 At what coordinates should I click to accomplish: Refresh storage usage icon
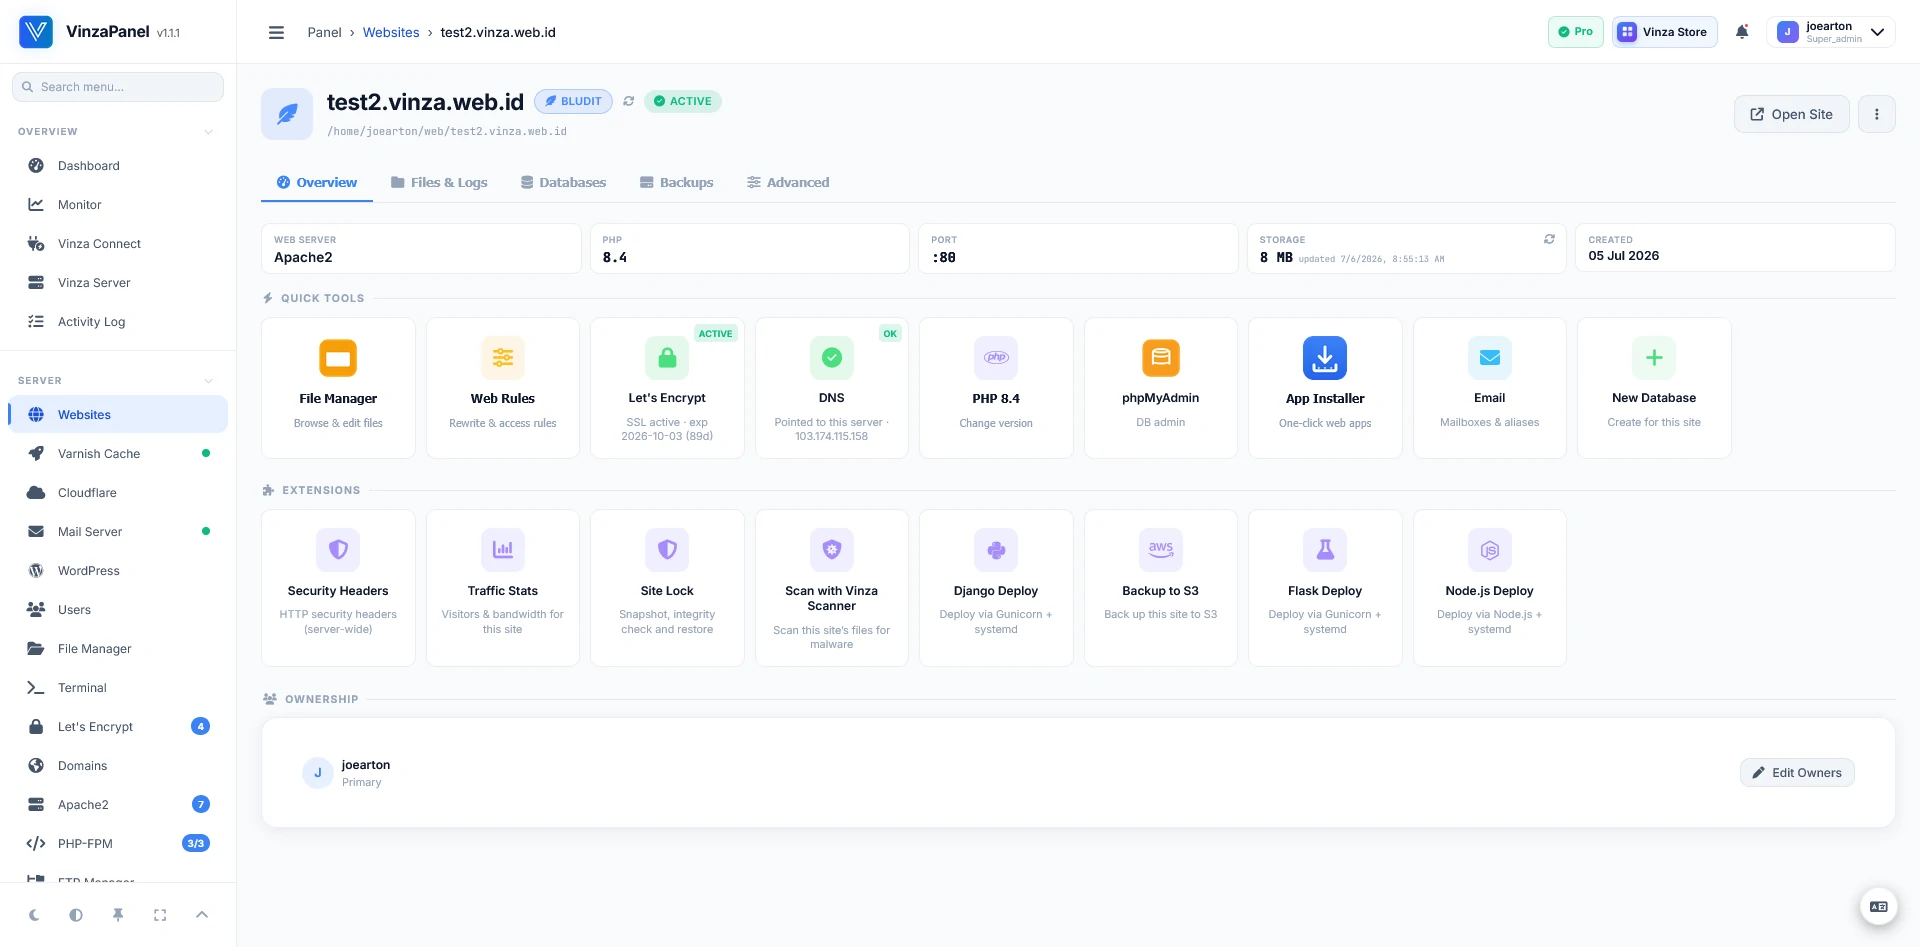(x=1549, y=239)
